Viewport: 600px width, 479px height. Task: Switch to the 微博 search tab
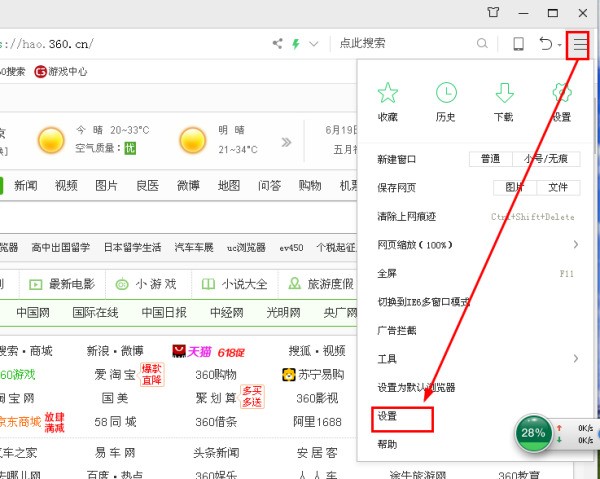coord(188,186)
